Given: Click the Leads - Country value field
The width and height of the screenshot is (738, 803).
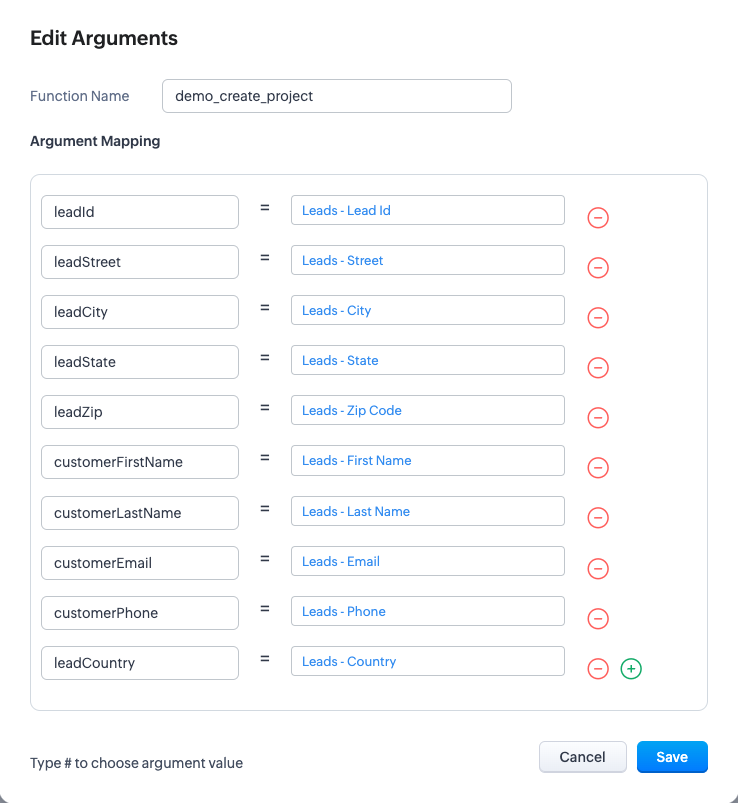Looking at the screenshot, I should click(x=428, y=662).
